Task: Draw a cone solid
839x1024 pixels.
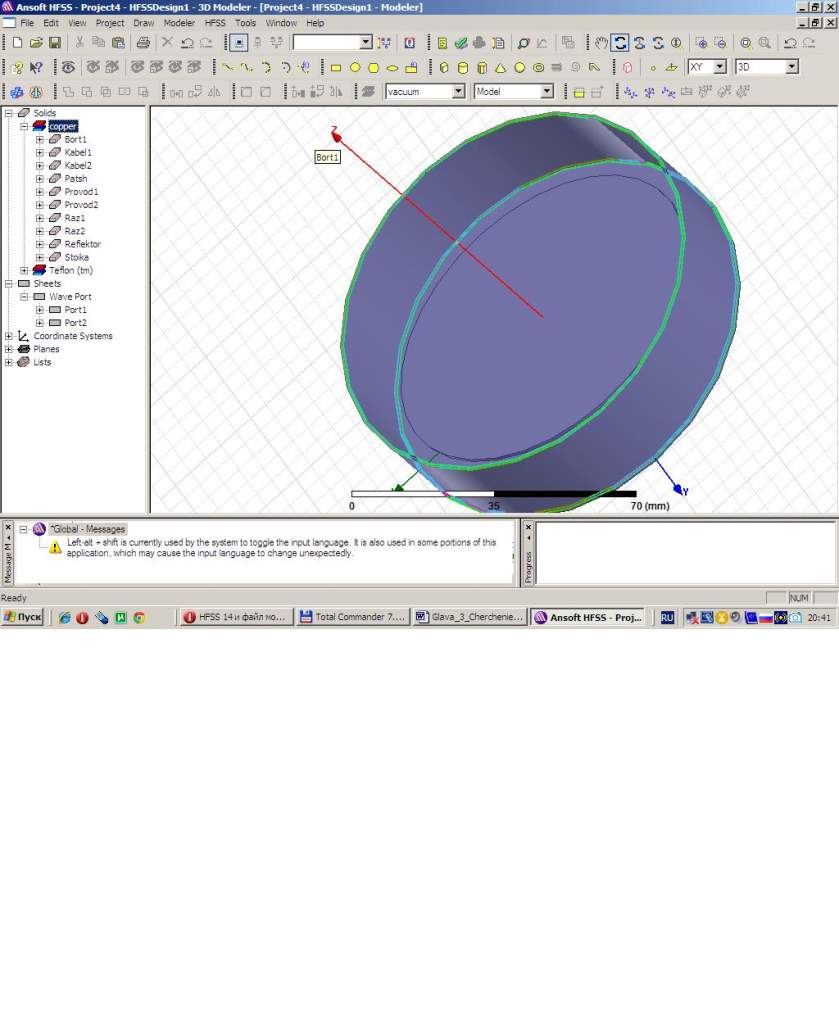Action: pyautogui.click(x=500, y=67)
